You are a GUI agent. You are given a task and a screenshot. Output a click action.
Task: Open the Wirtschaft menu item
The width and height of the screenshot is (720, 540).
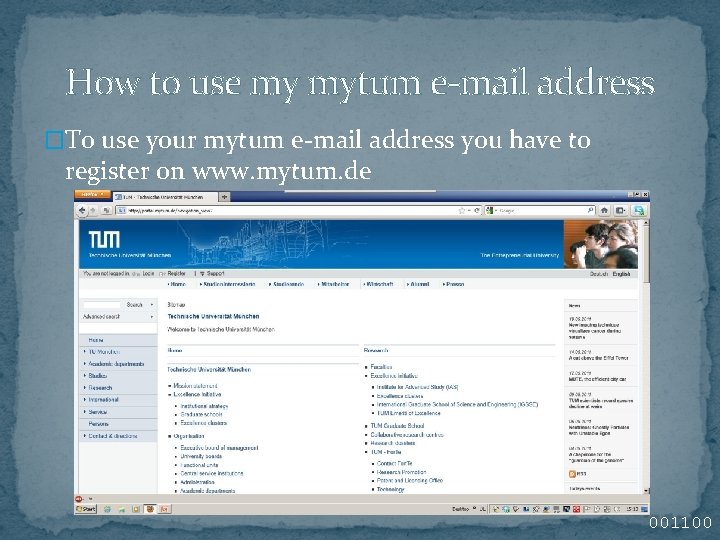(380, 284)
